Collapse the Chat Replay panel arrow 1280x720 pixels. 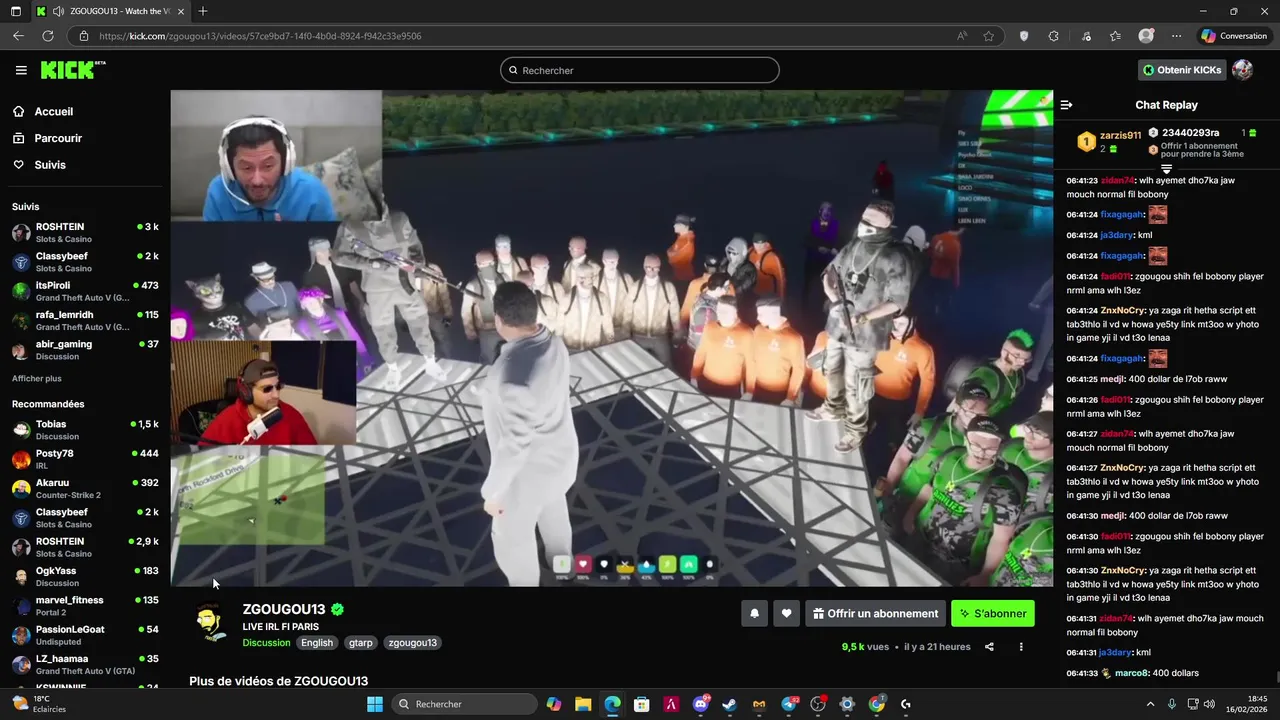point(1066,105)
